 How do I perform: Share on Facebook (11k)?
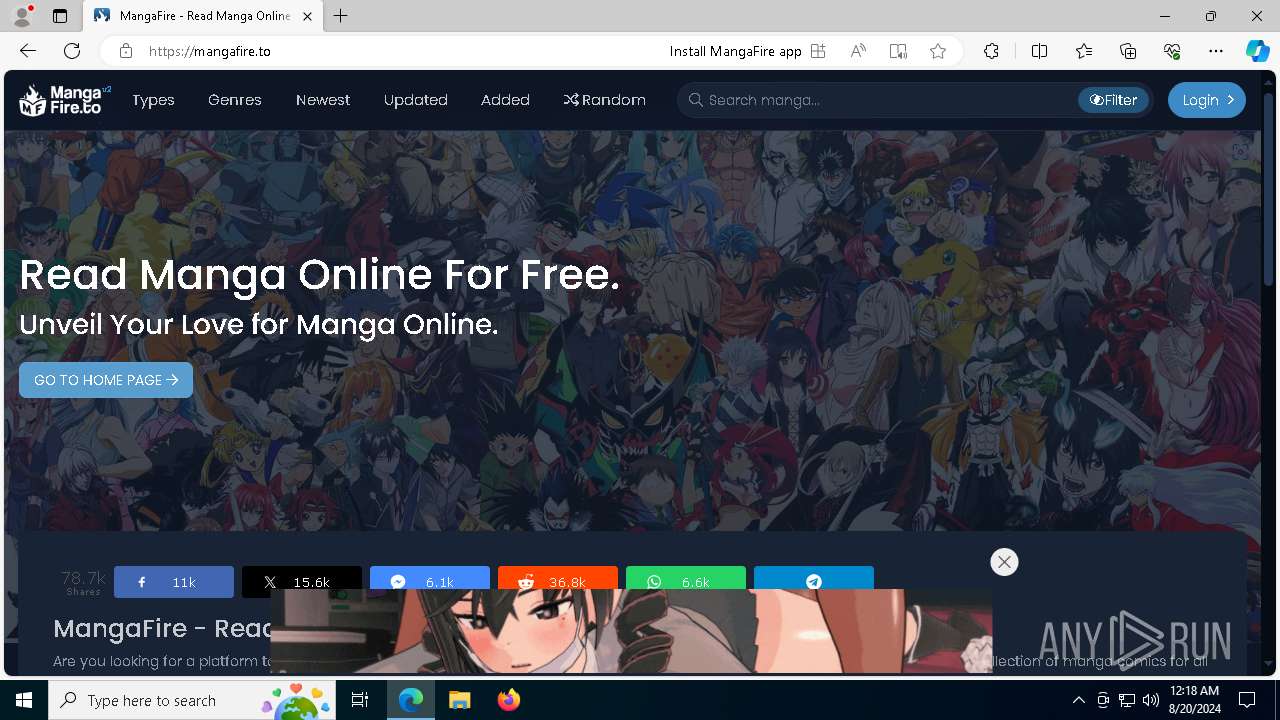click(174, 582)
